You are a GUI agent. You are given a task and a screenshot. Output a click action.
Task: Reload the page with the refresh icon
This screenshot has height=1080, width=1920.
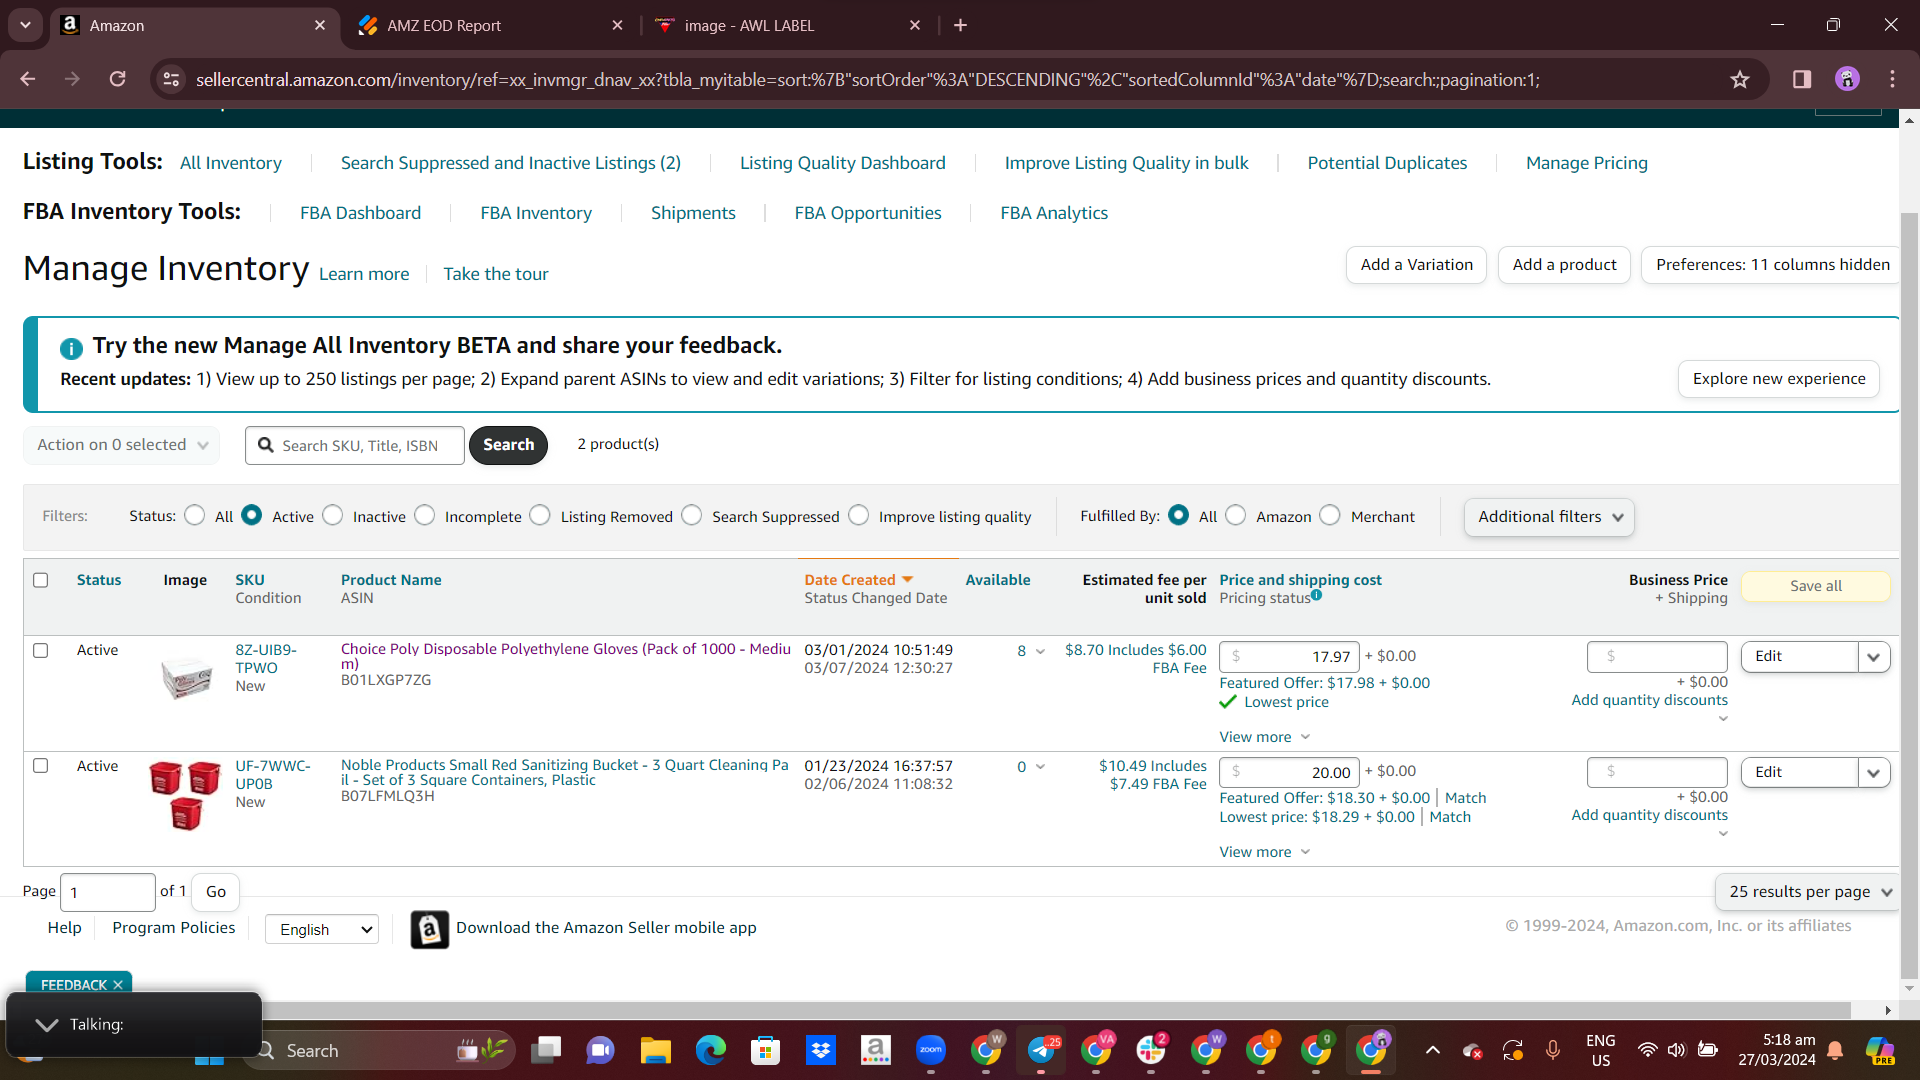click(118, 79)
